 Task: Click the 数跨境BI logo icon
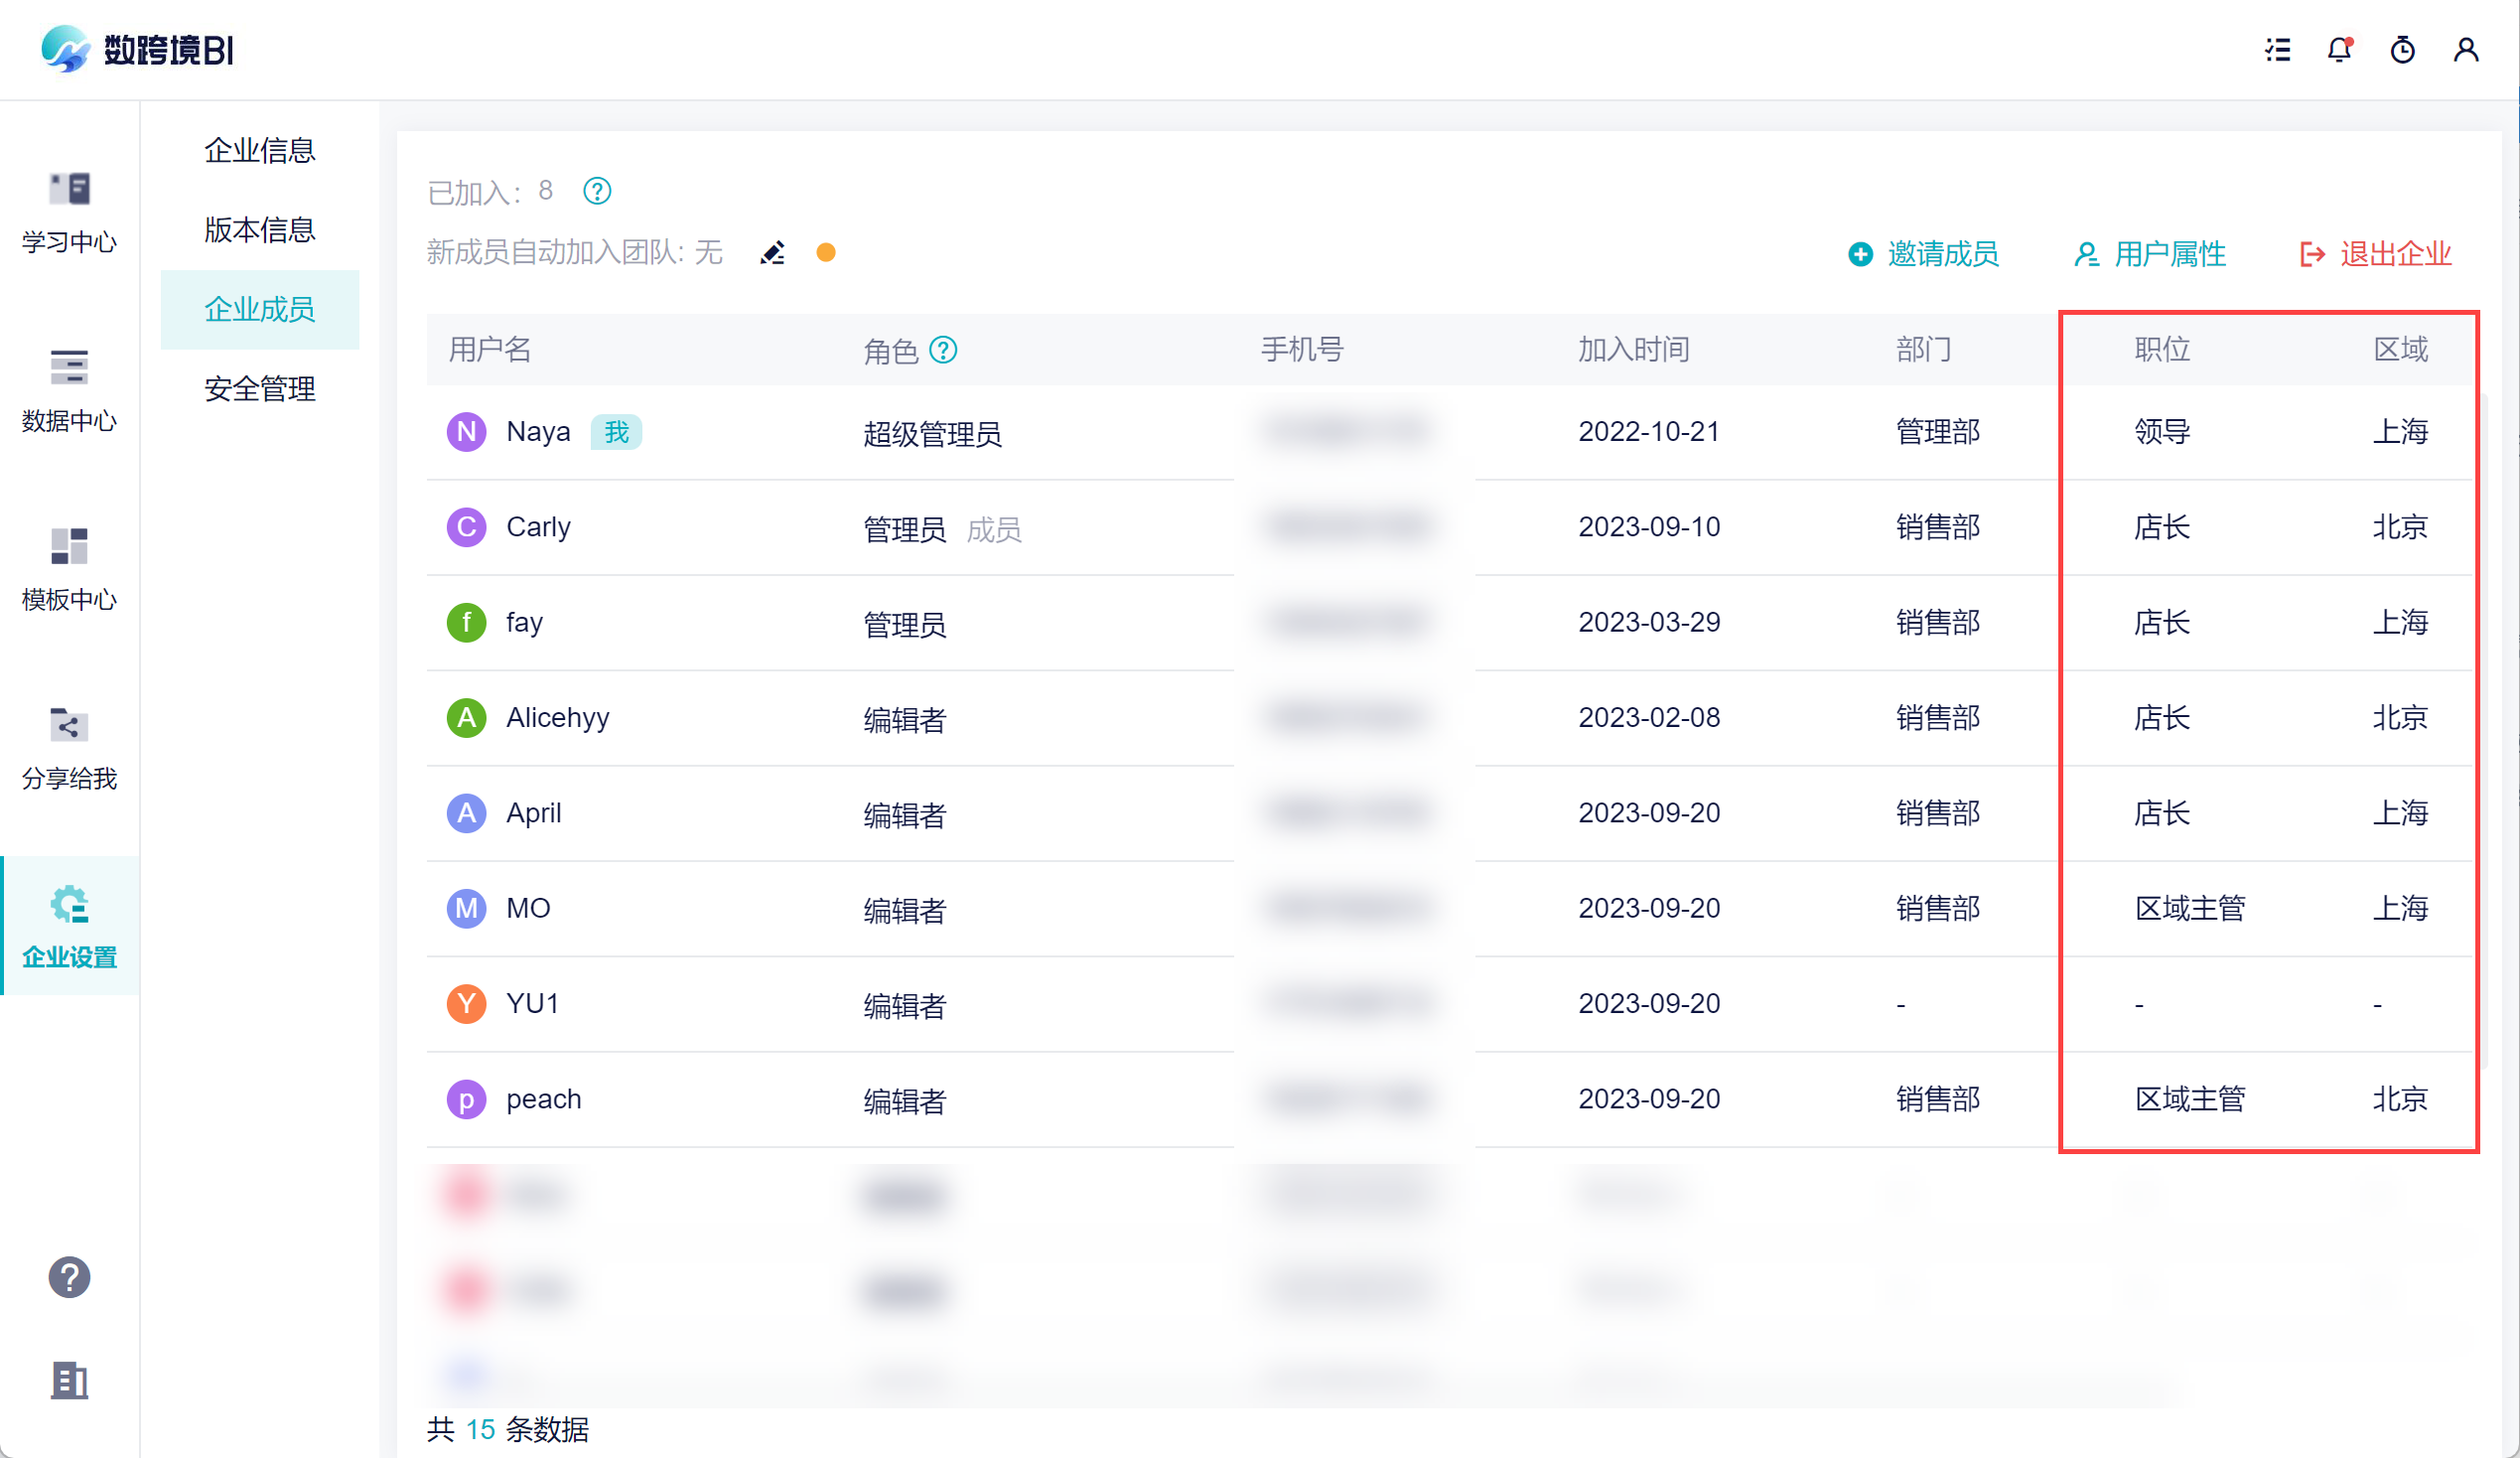point(66,49)
